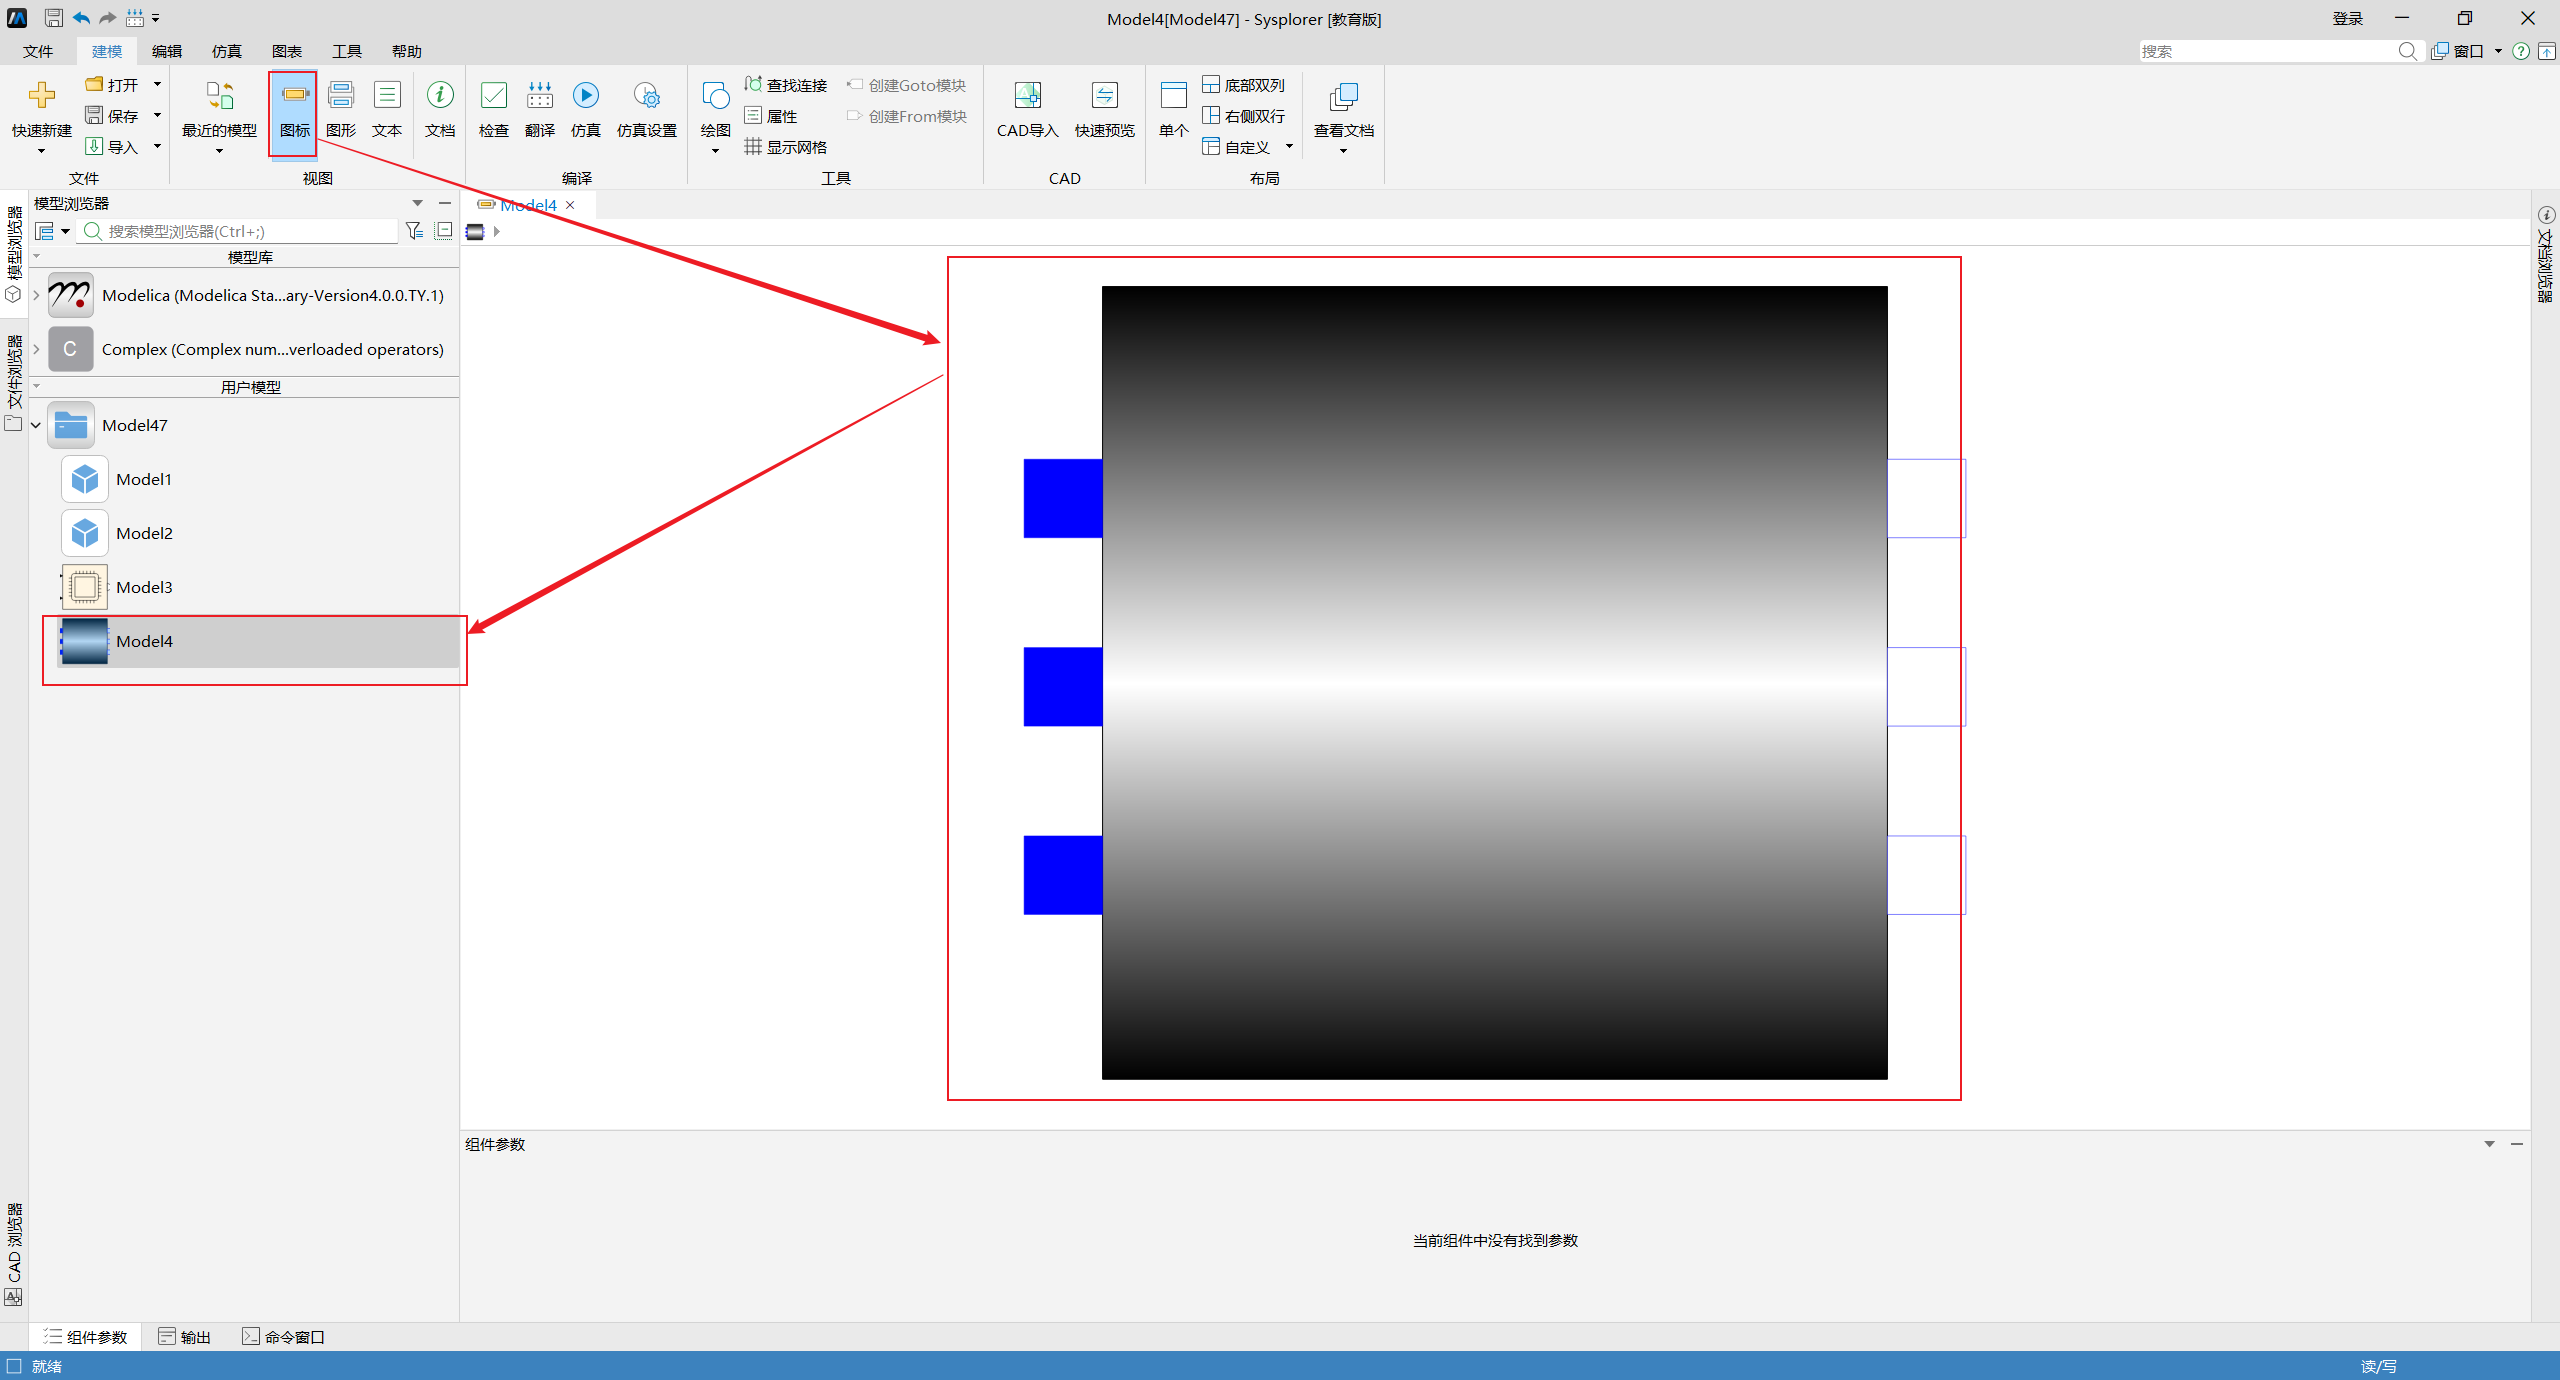Minimize the Component Parameters panel
This screenshot has height=1380, width=2560.
[2517, 1144]
